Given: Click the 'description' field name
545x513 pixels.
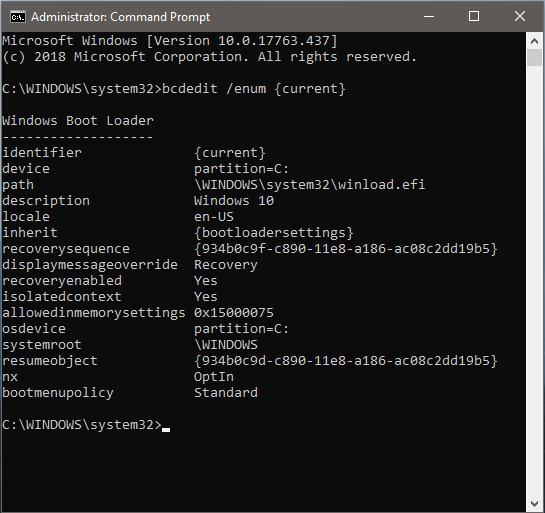Looking at the screenshot, I should tap(46, 201).
